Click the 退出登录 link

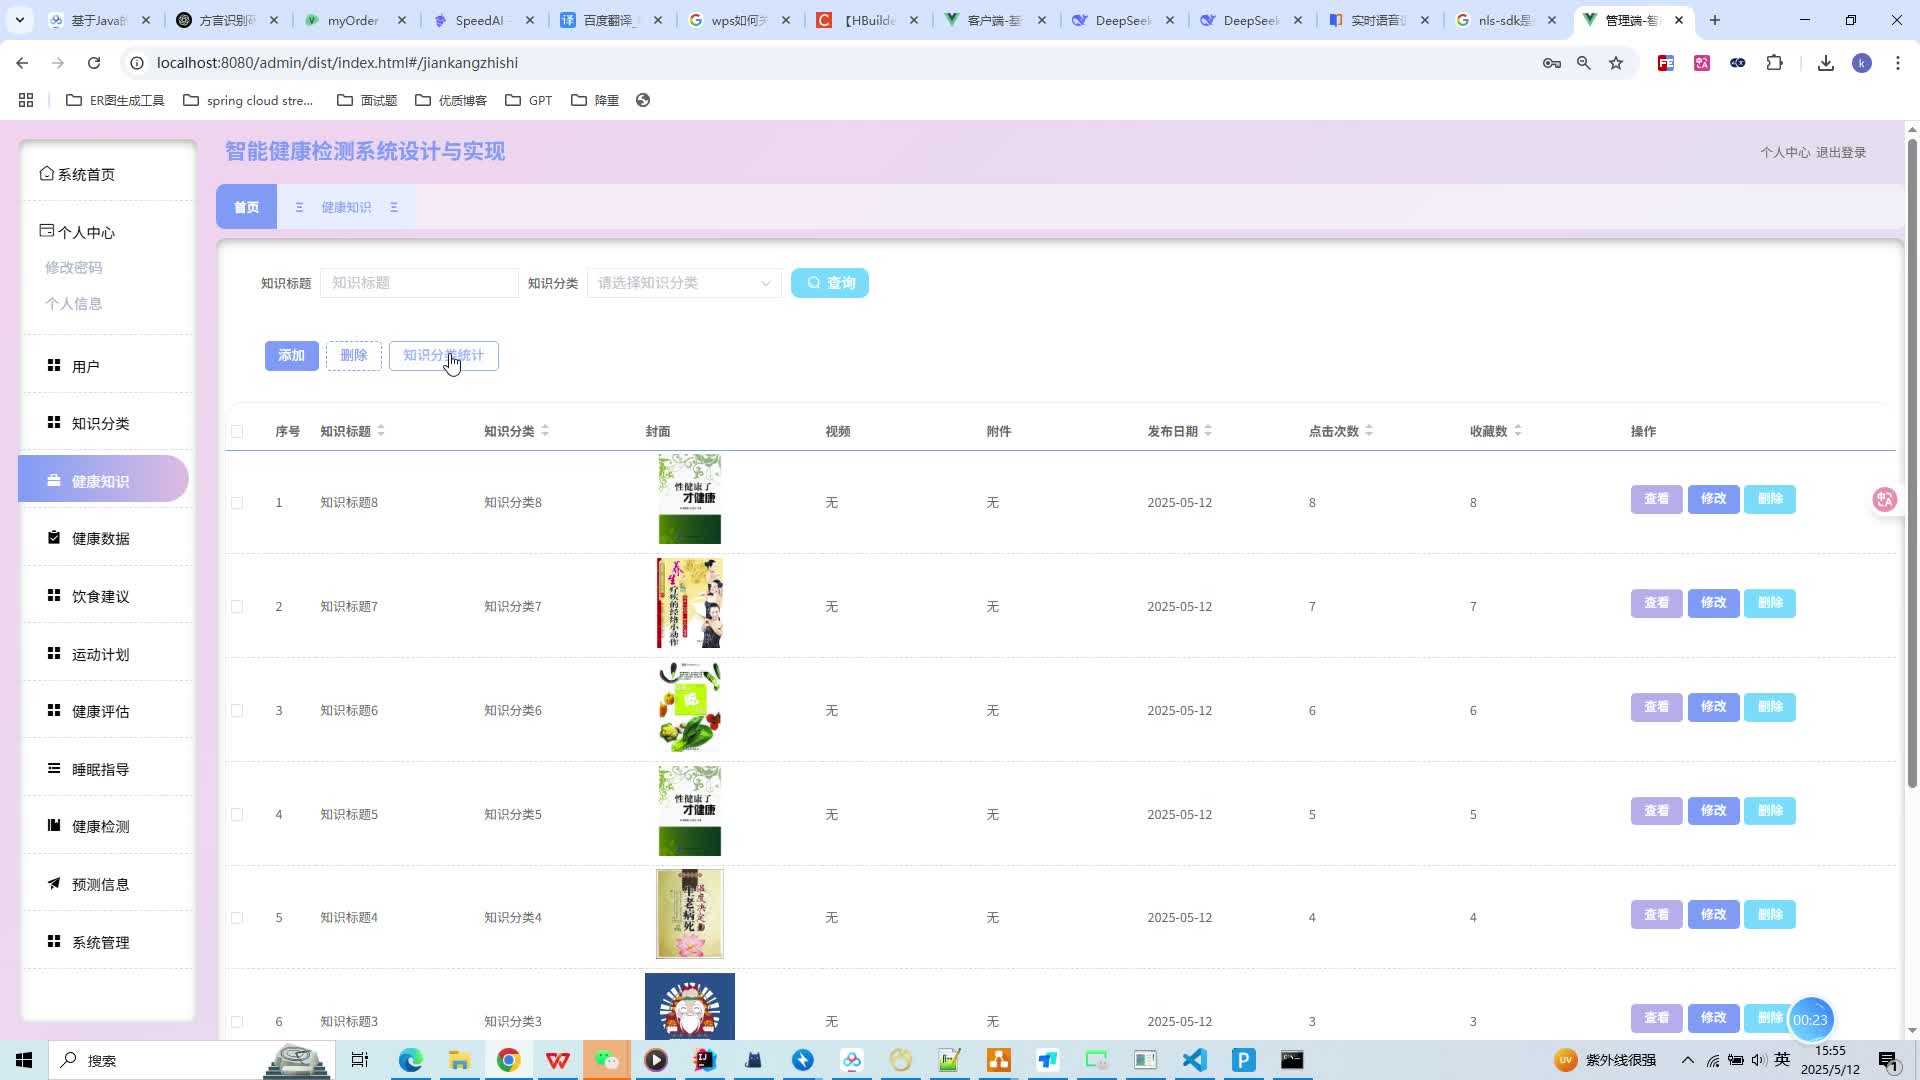[x=1841, y=153]
